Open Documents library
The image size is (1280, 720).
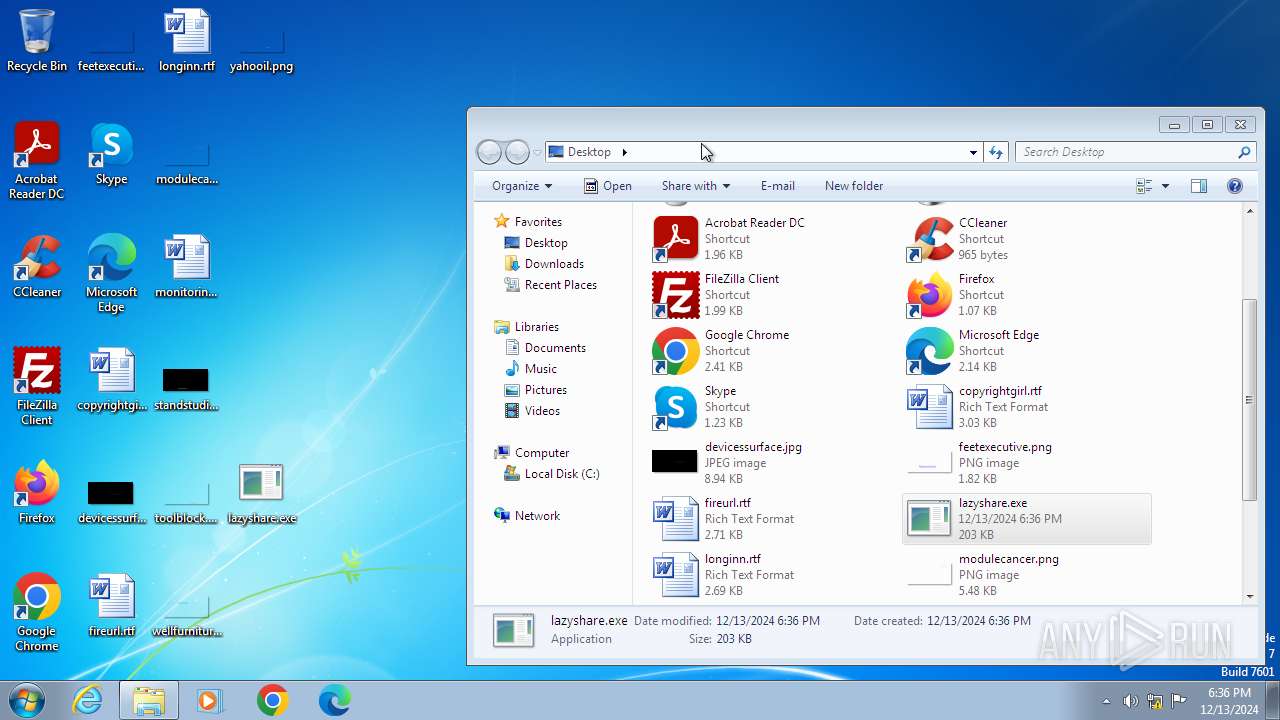pos(555,348)
